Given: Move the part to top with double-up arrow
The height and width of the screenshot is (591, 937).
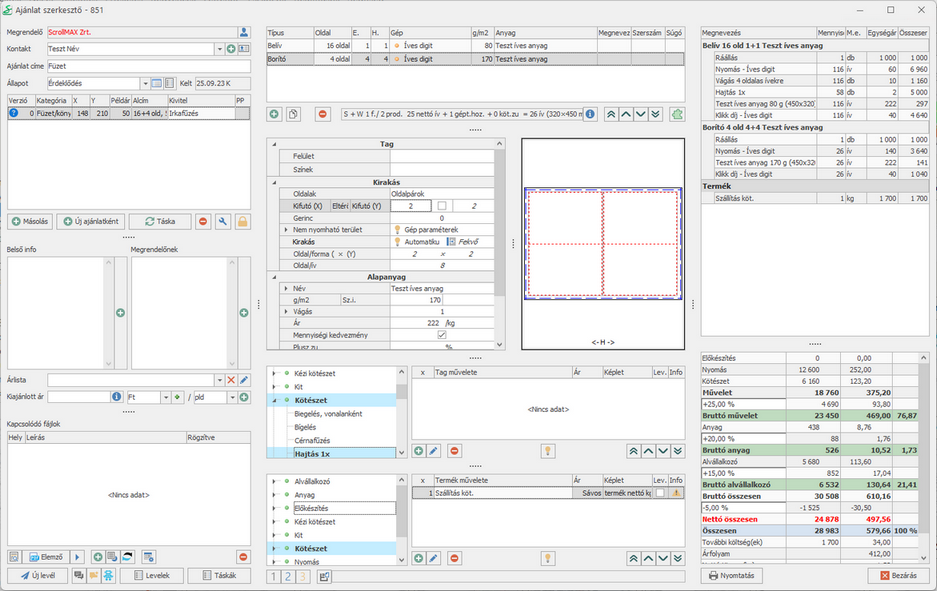Looking at the screenshot, I should 611,114.
